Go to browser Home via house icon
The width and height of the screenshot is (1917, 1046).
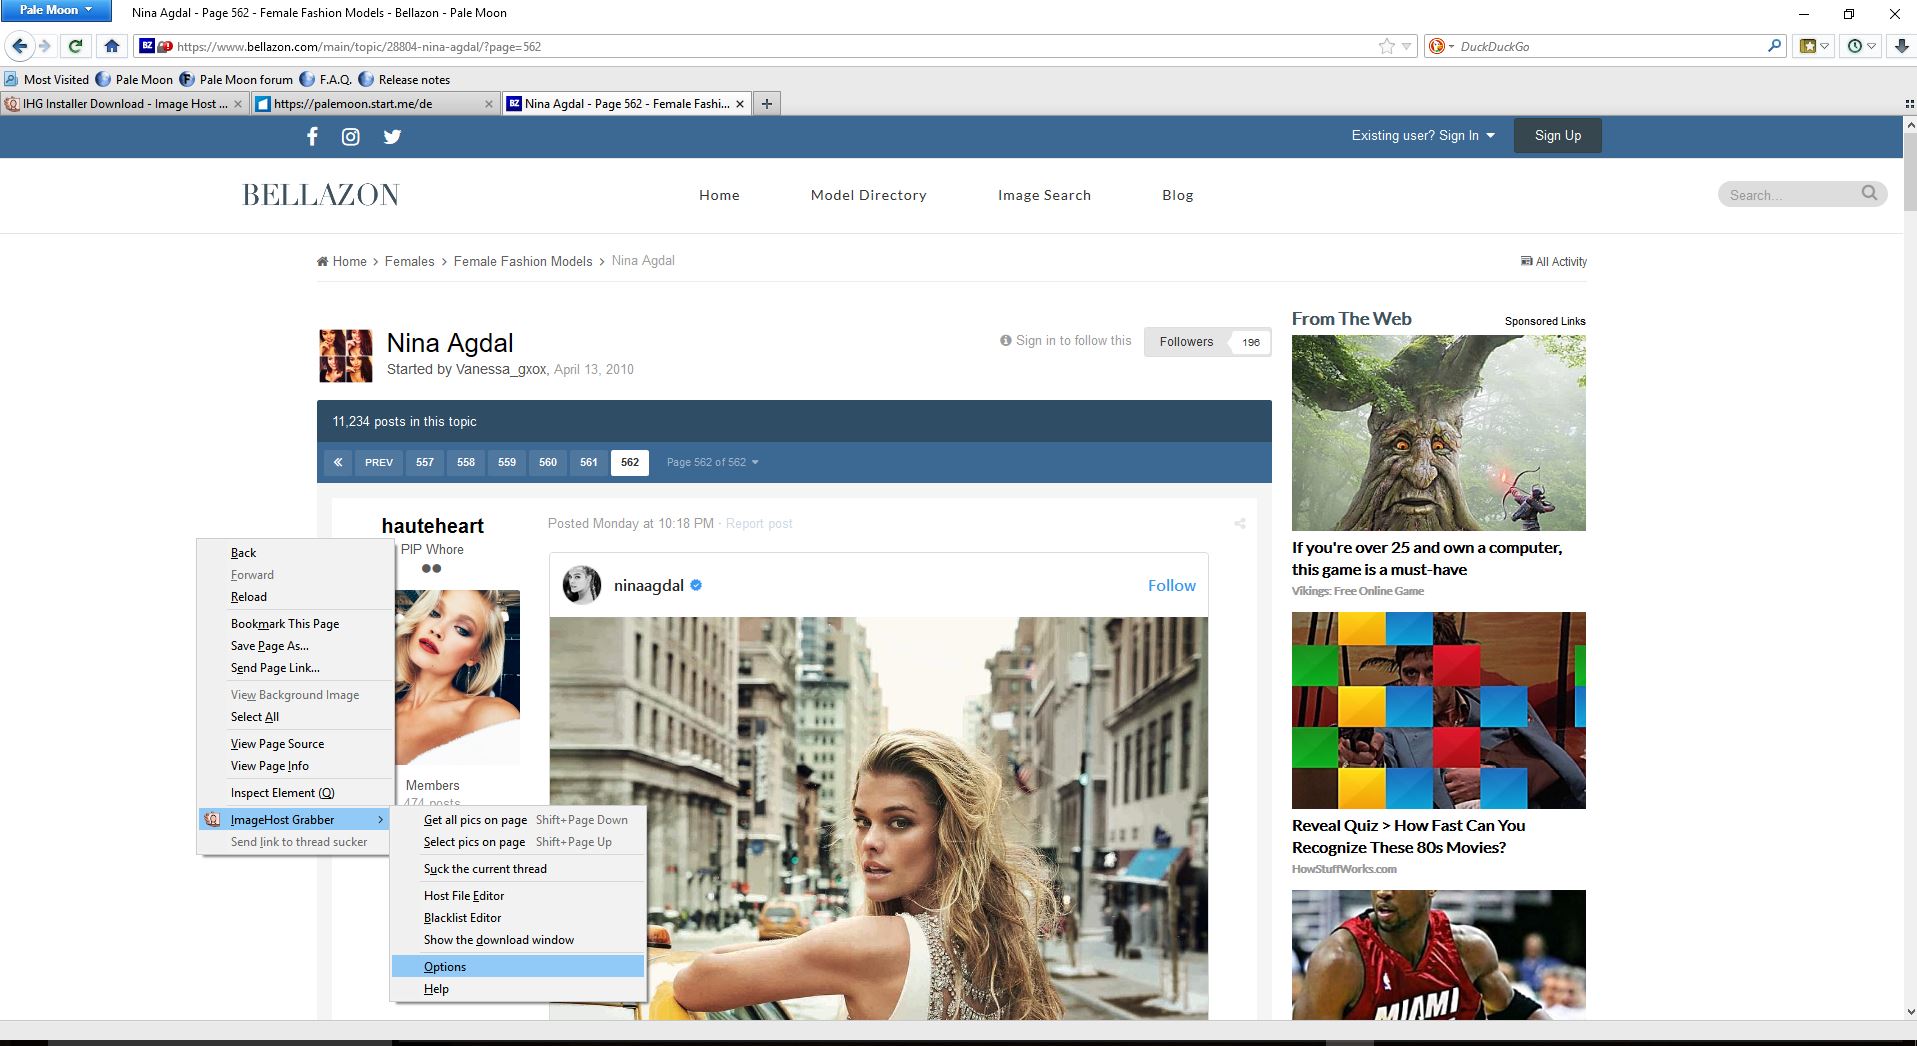[112, 46]
